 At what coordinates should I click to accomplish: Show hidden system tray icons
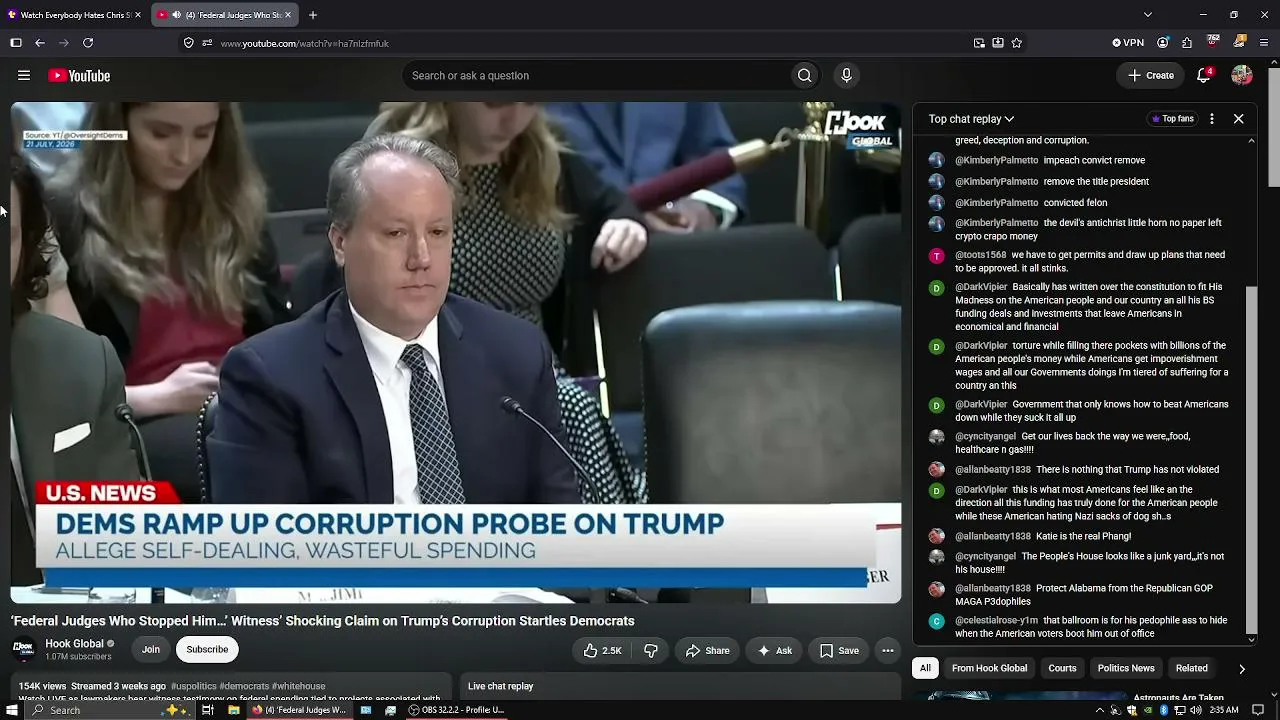[x=1098, y=710]
